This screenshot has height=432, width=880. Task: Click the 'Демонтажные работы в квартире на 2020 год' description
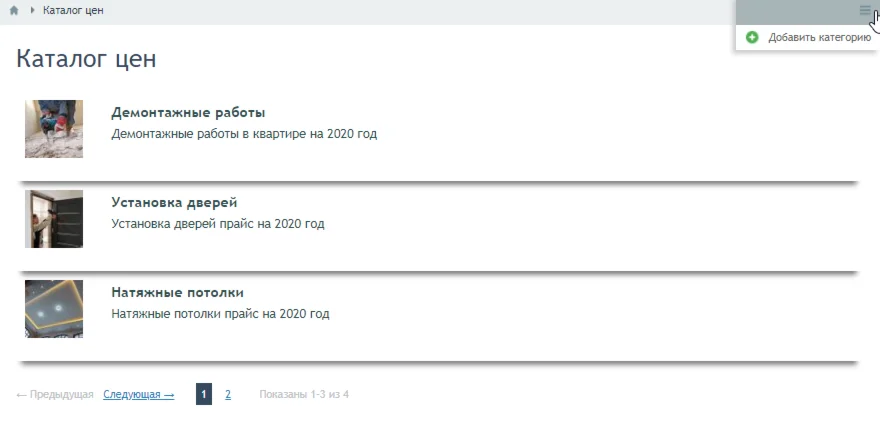coord(244,134)
